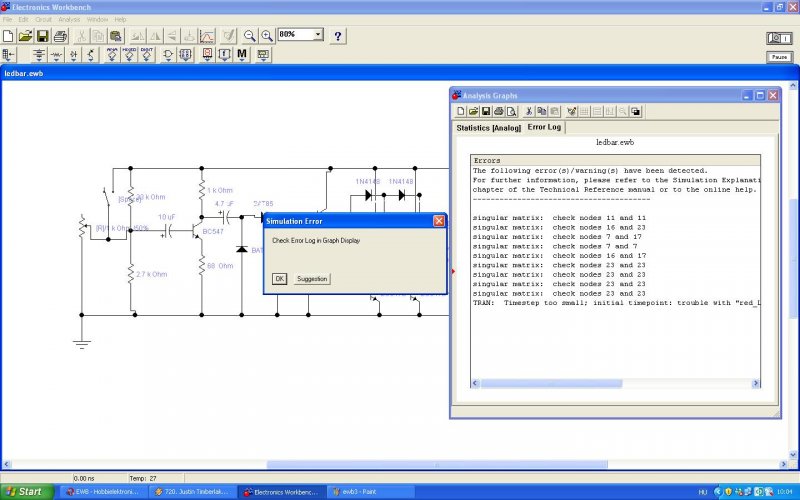This screenshot has height=500, width=800.
Task: Click the BC547 transistor in circuit
Action: [199, 231]
